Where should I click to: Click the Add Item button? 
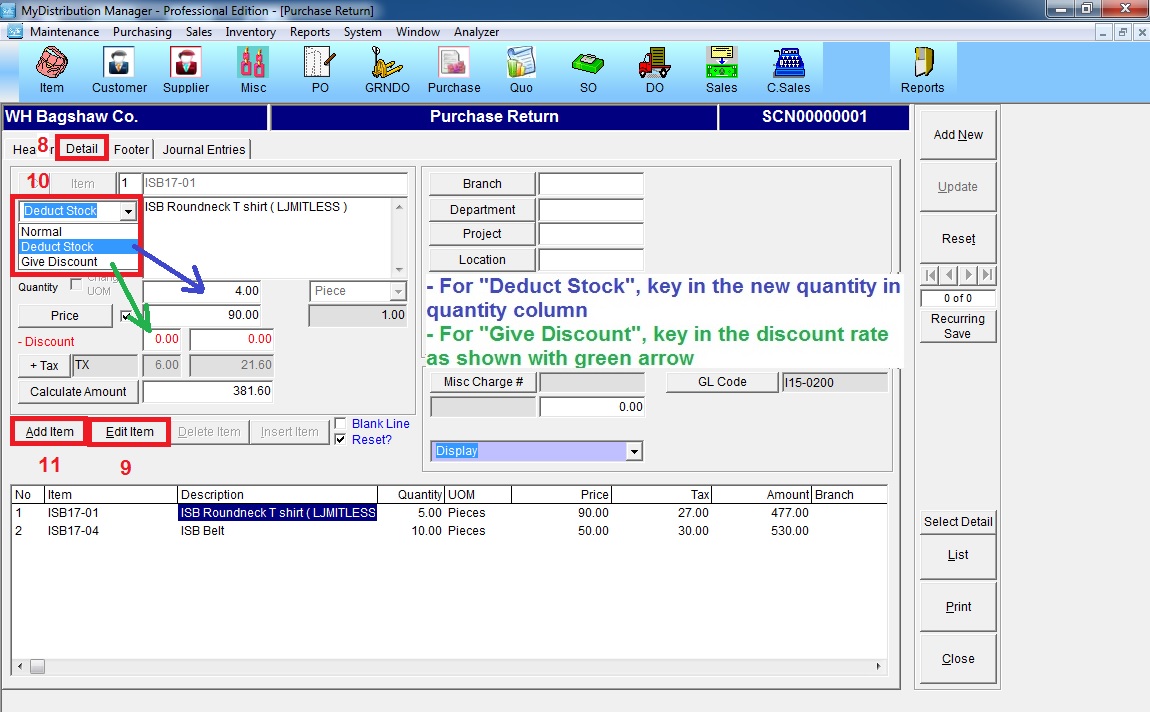50,432
